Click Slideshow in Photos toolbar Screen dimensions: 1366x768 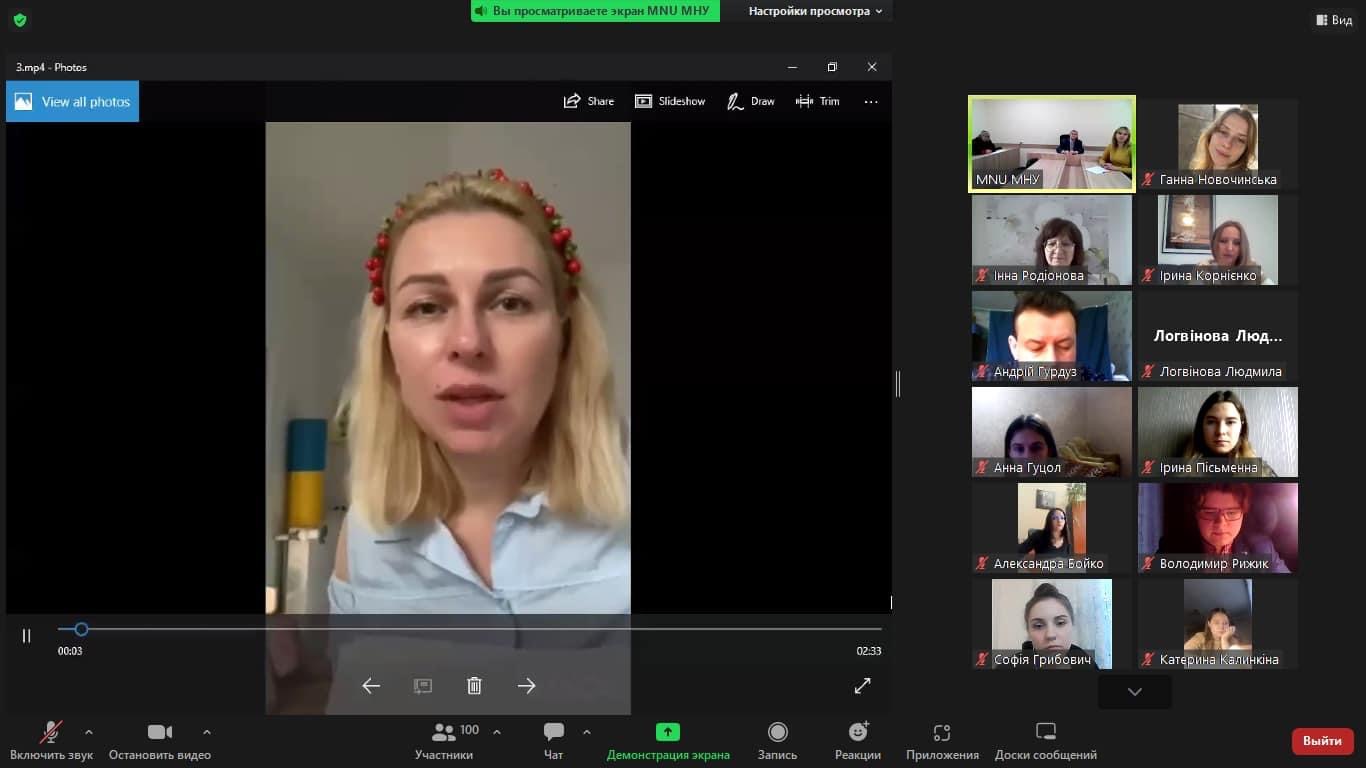(x=670, y=101)
